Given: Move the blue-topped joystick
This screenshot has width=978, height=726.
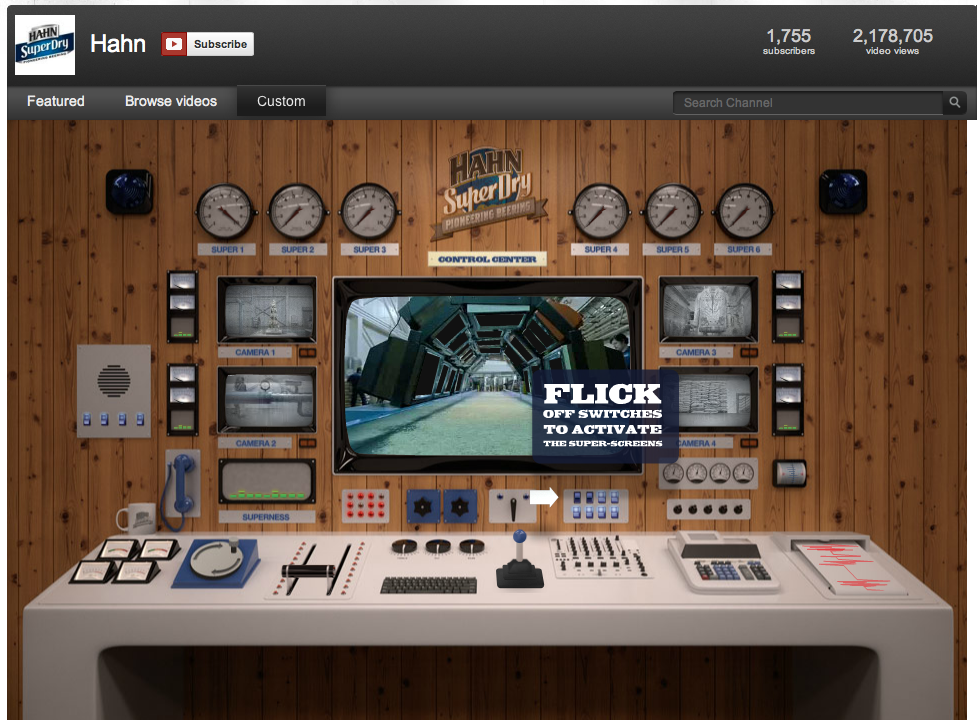Looking at the screenshot, I should [x=520, y=560].
